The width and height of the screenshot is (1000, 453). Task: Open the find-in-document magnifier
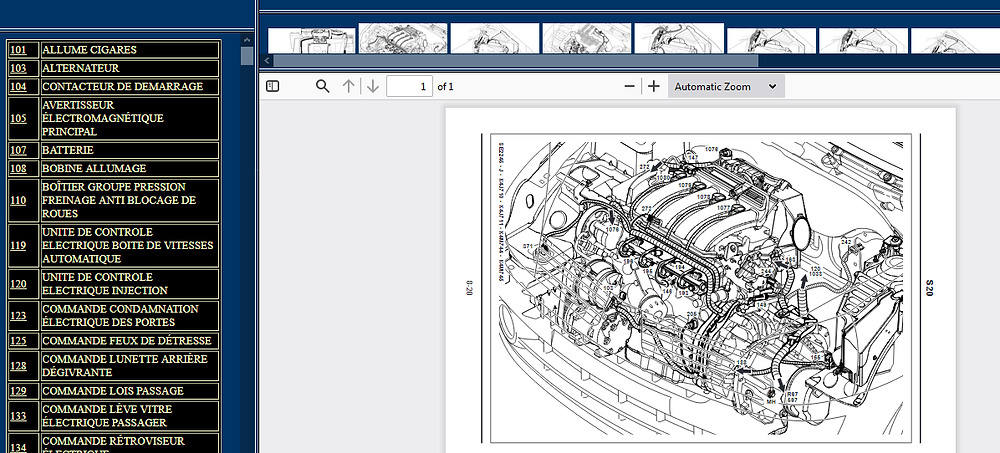(x=323, y=86)
